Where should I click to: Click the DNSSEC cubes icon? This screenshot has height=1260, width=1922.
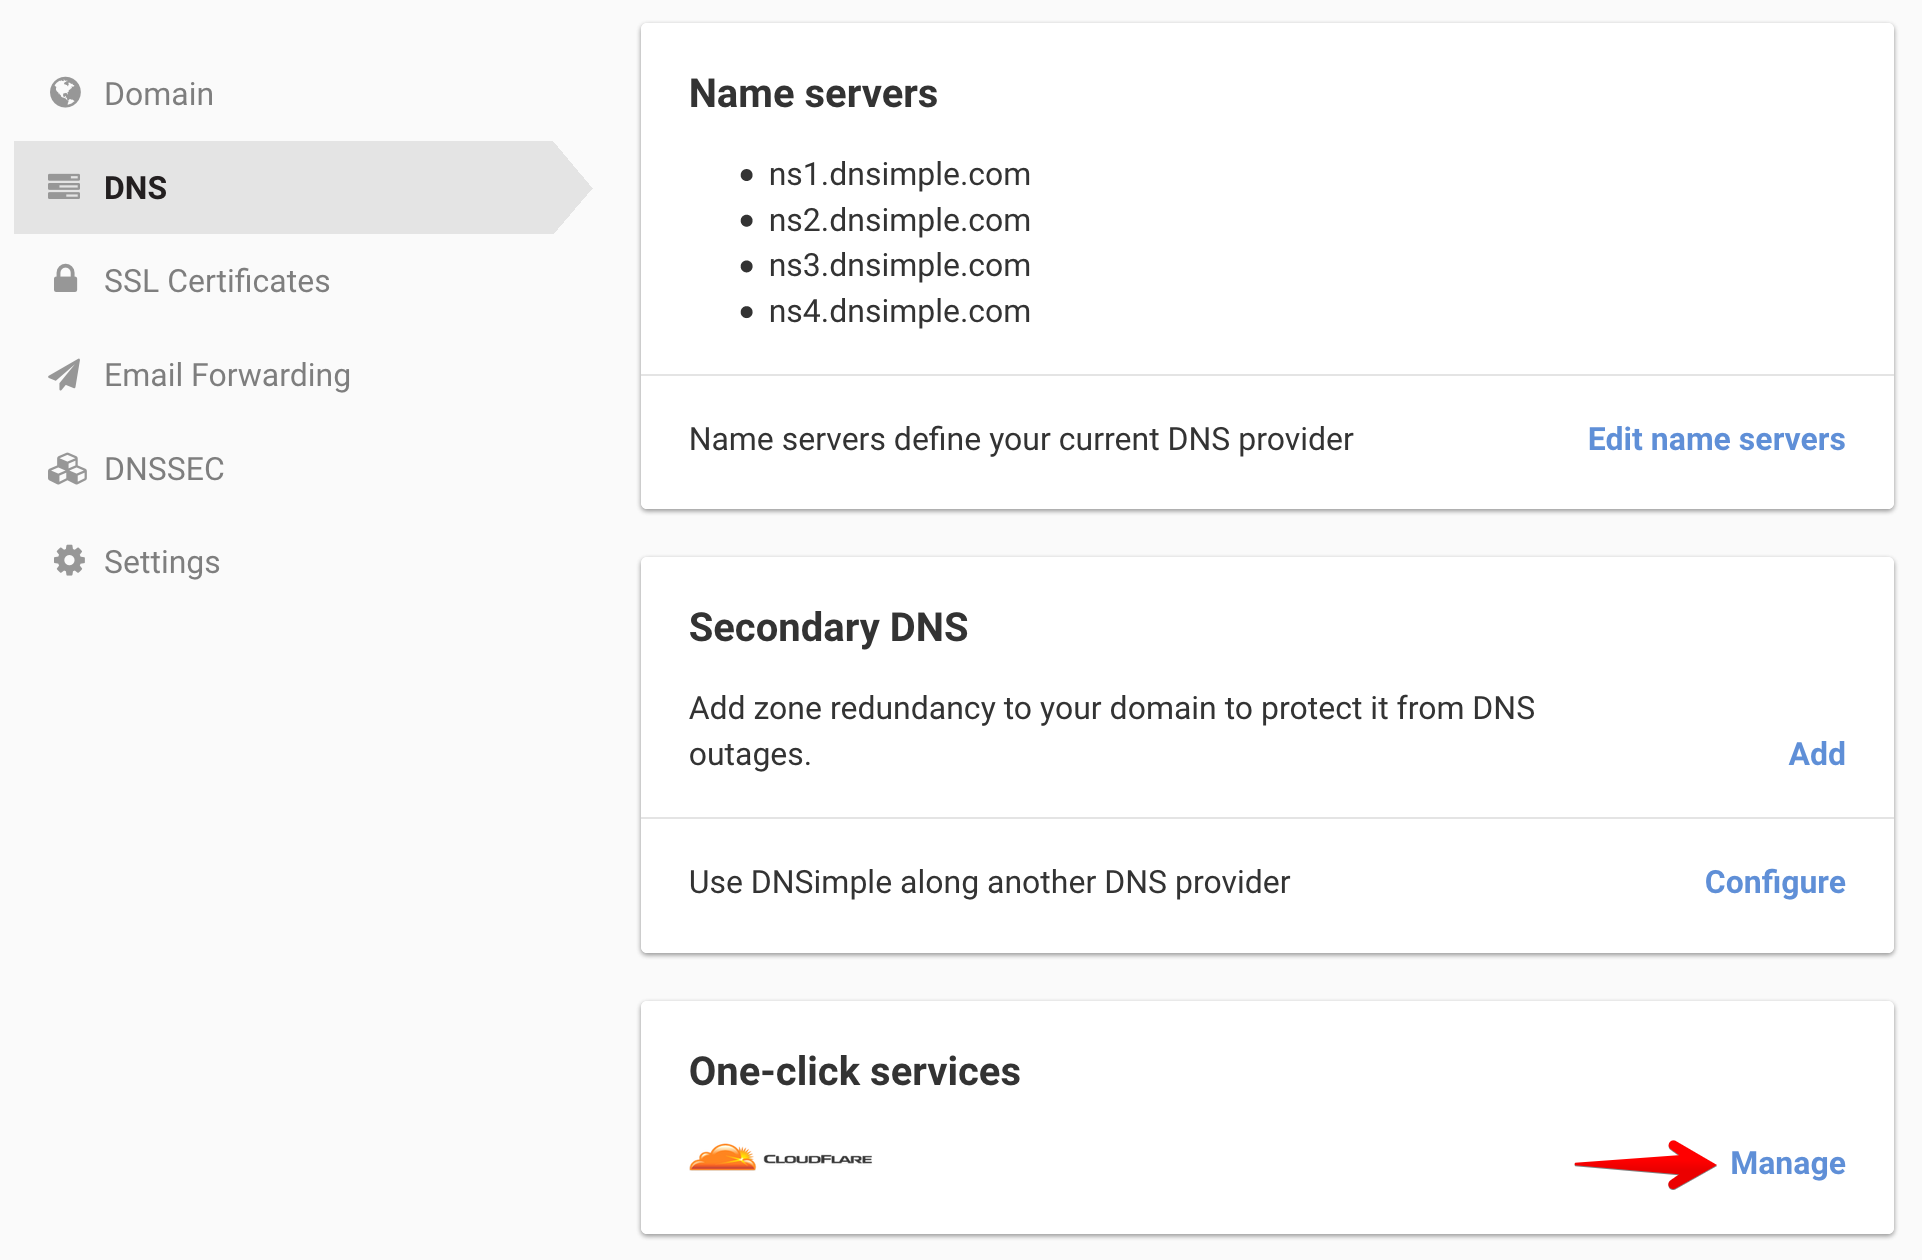pos(67,468)
